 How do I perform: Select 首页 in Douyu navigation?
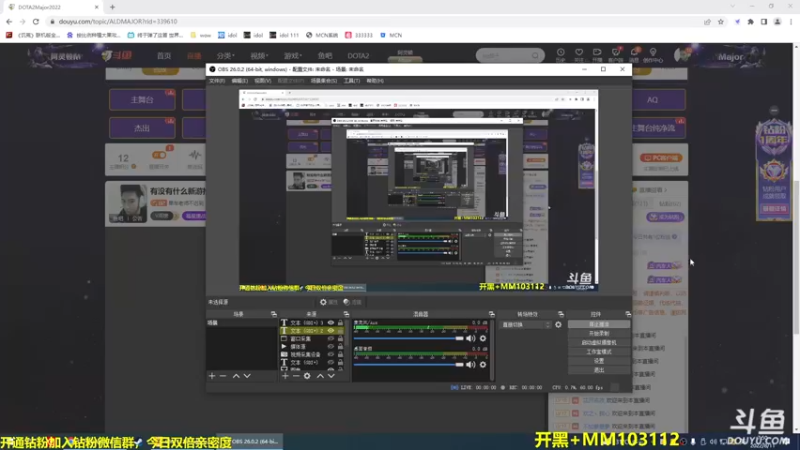coord(164,56)
